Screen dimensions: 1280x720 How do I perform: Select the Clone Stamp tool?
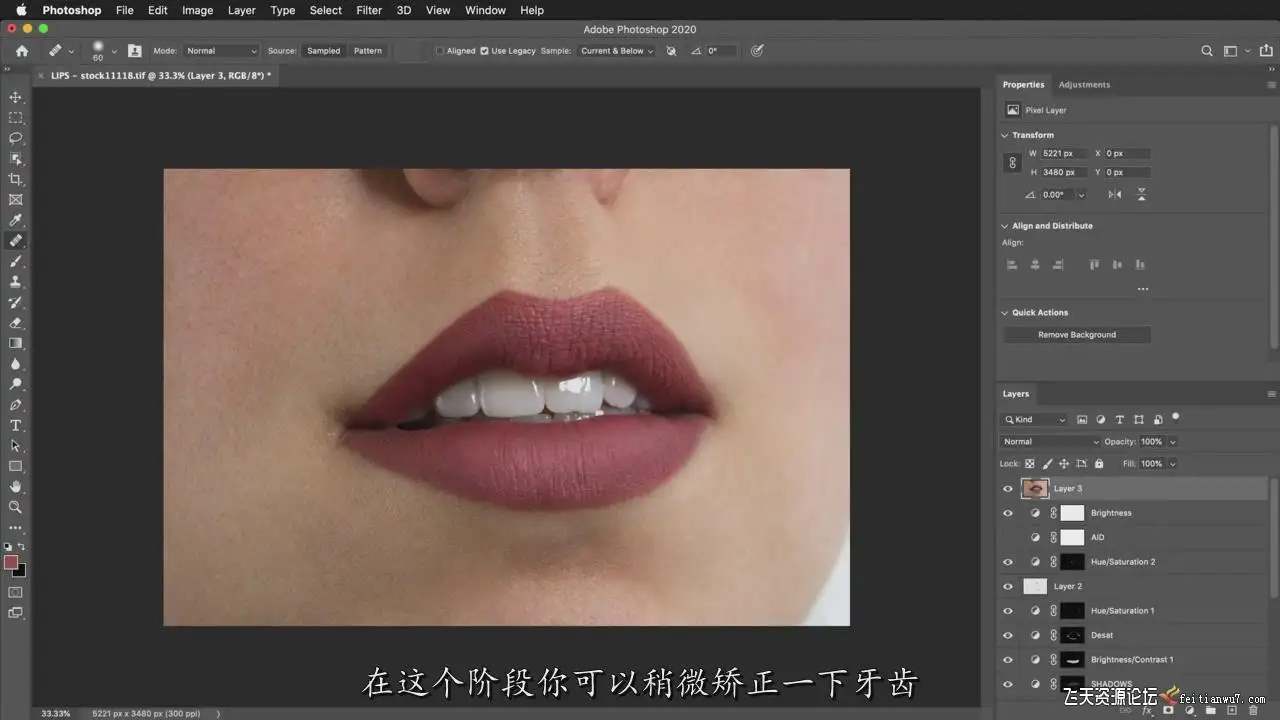click(x=16, y=282)
